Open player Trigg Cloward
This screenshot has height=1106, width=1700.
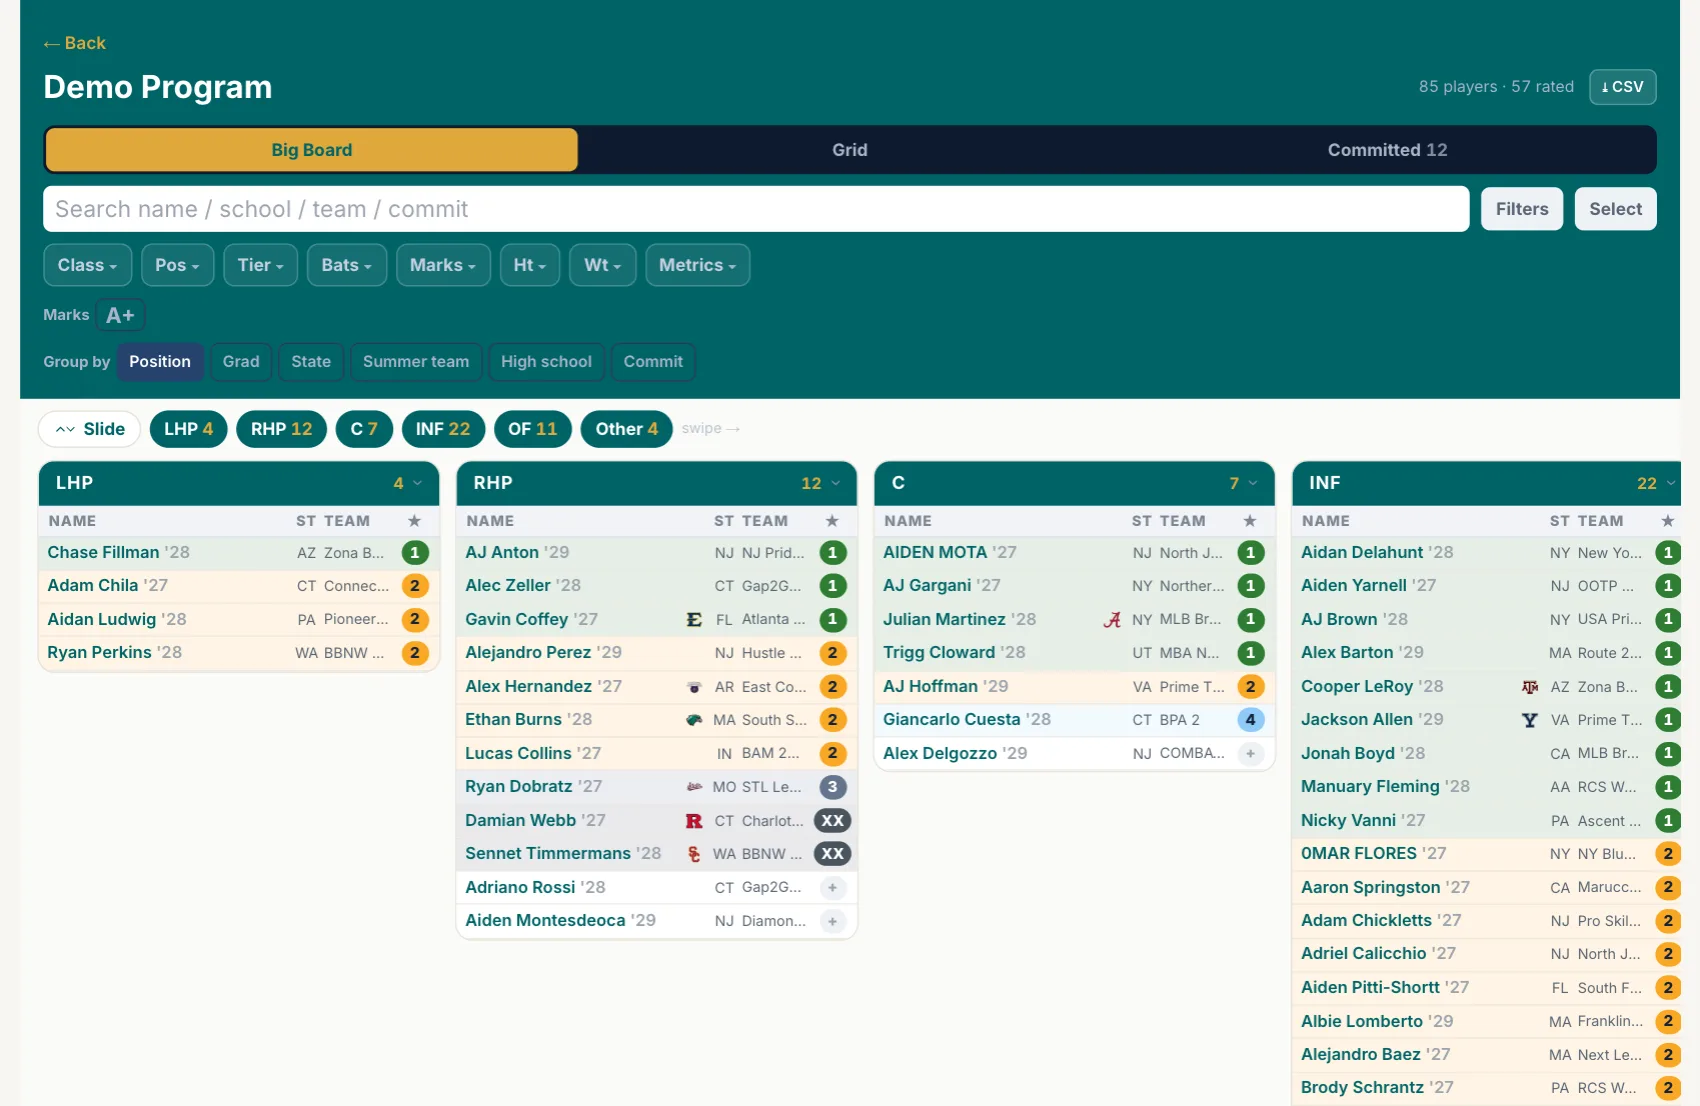[x=939, y=653]
